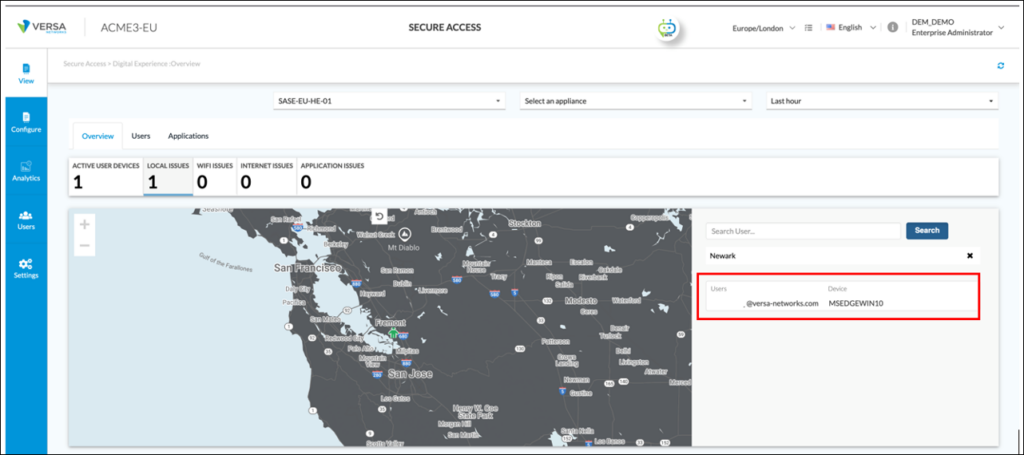Open the English language dropdown
This screenshot has height=455, width=1024.
(x=851, y=27)
